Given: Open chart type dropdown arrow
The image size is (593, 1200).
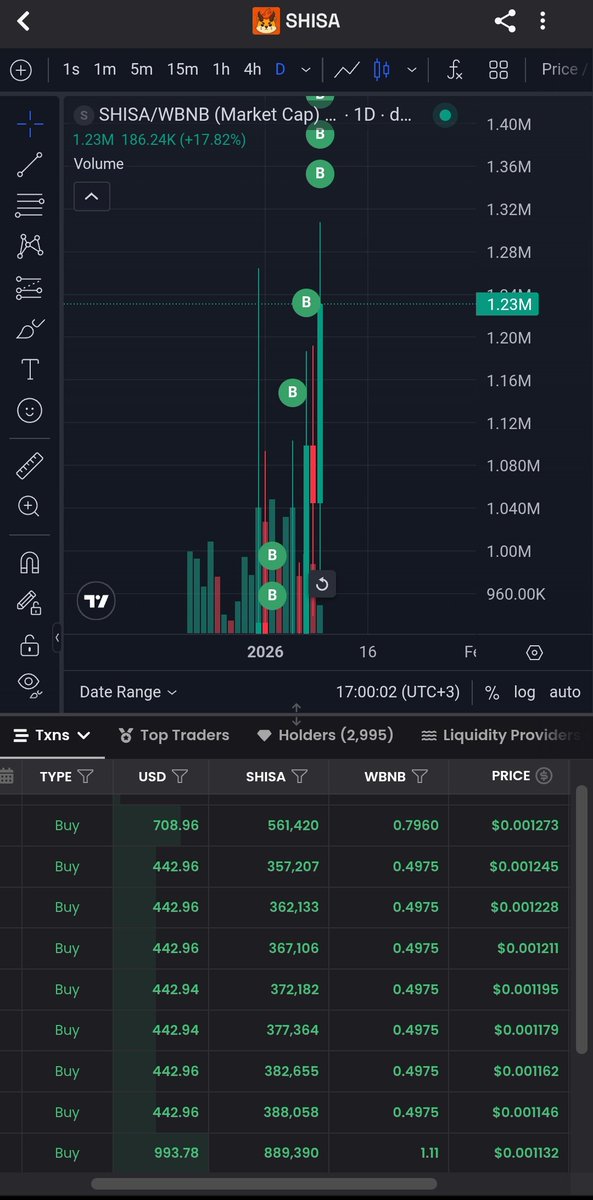Looking at the screenshot, I should [411, 70].
